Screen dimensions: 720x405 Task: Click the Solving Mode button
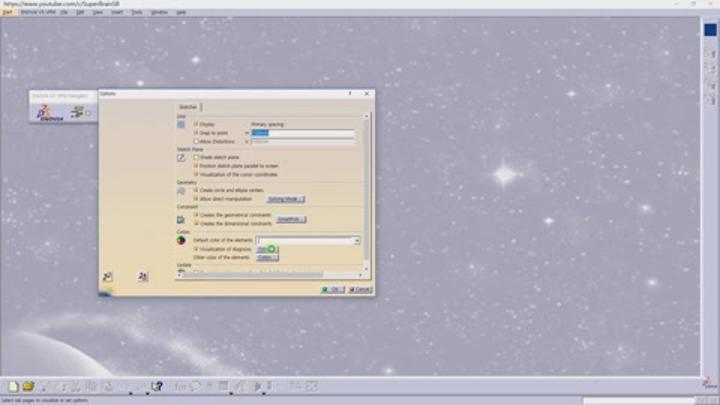coord(286,199)
